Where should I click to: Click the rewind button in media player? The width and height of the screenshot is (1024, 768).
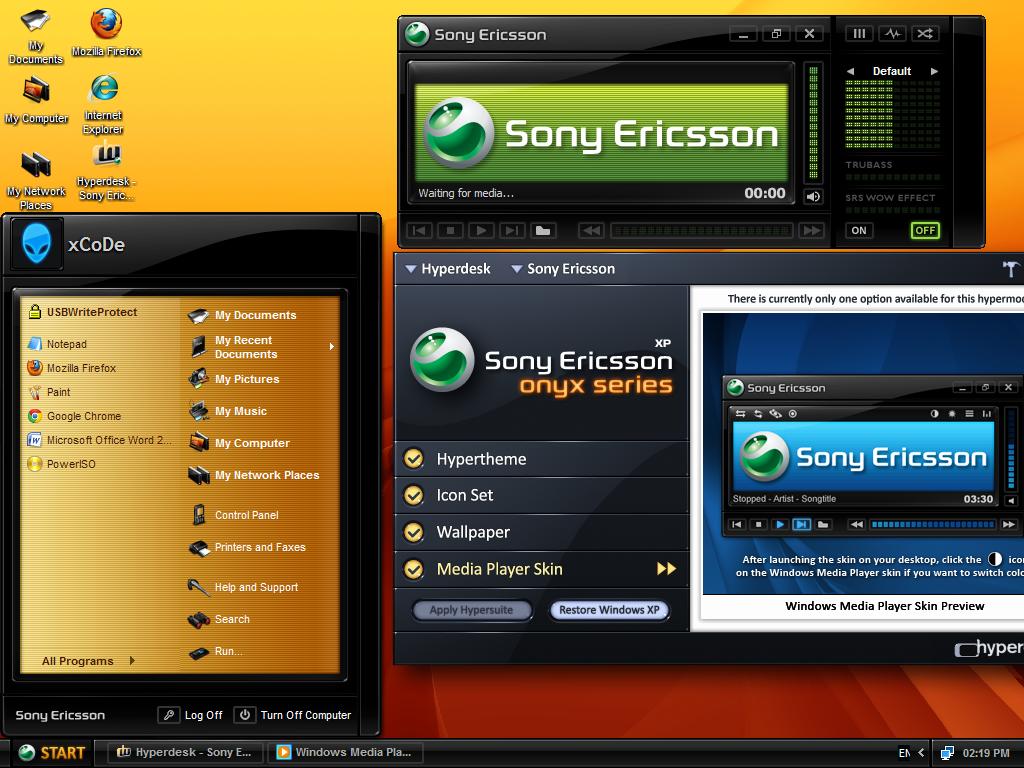pos(592,230)
